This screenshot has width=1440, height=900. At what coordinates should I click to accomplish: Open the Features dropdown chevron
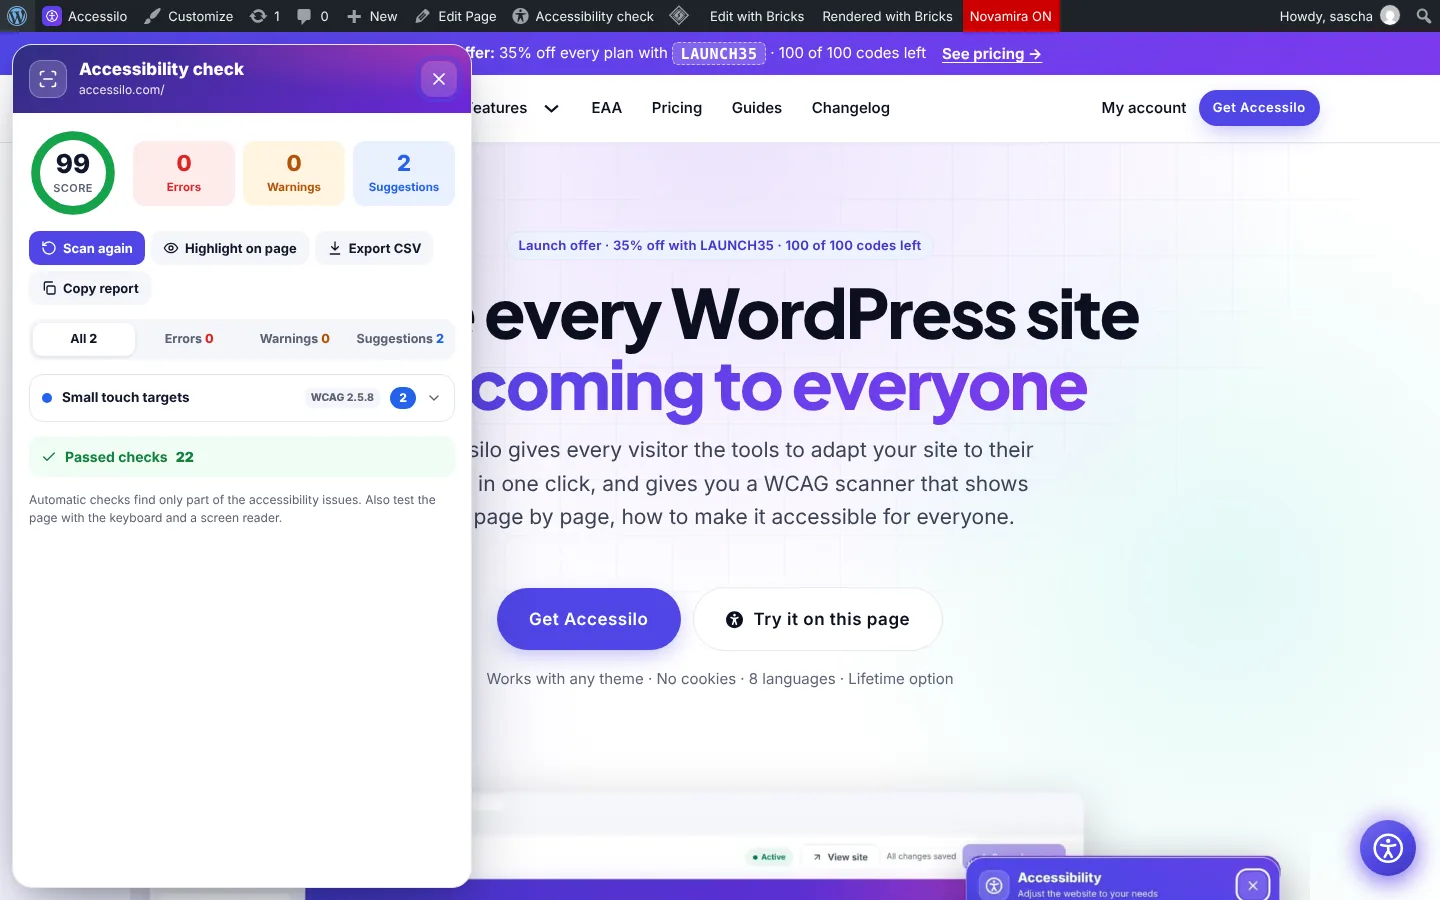(x=552, y=108)
